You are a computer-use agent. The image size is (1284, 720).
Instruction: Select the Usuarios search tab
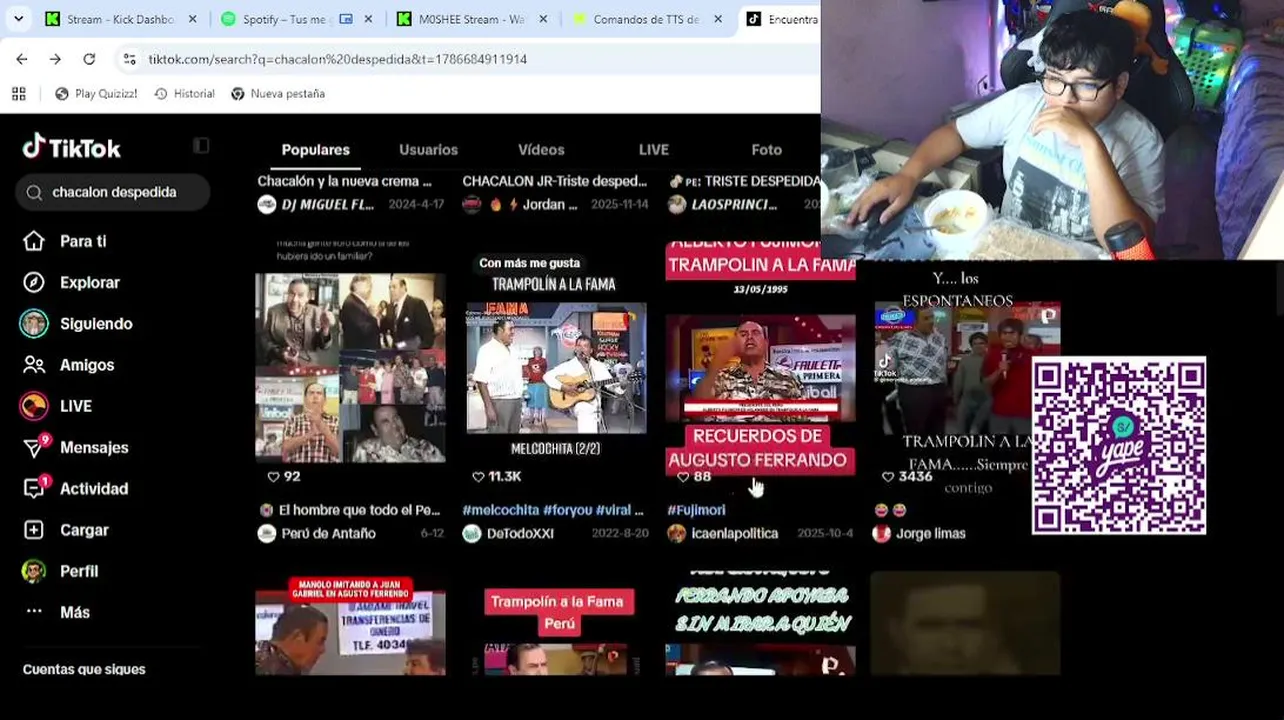tap(429, 150)
